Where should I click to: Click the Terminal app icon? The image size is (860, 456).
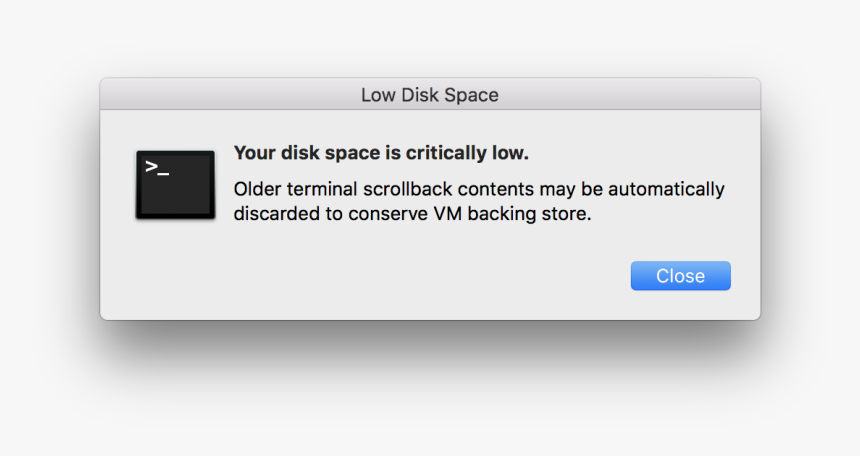pyautogui.click(x=176, y=185)
